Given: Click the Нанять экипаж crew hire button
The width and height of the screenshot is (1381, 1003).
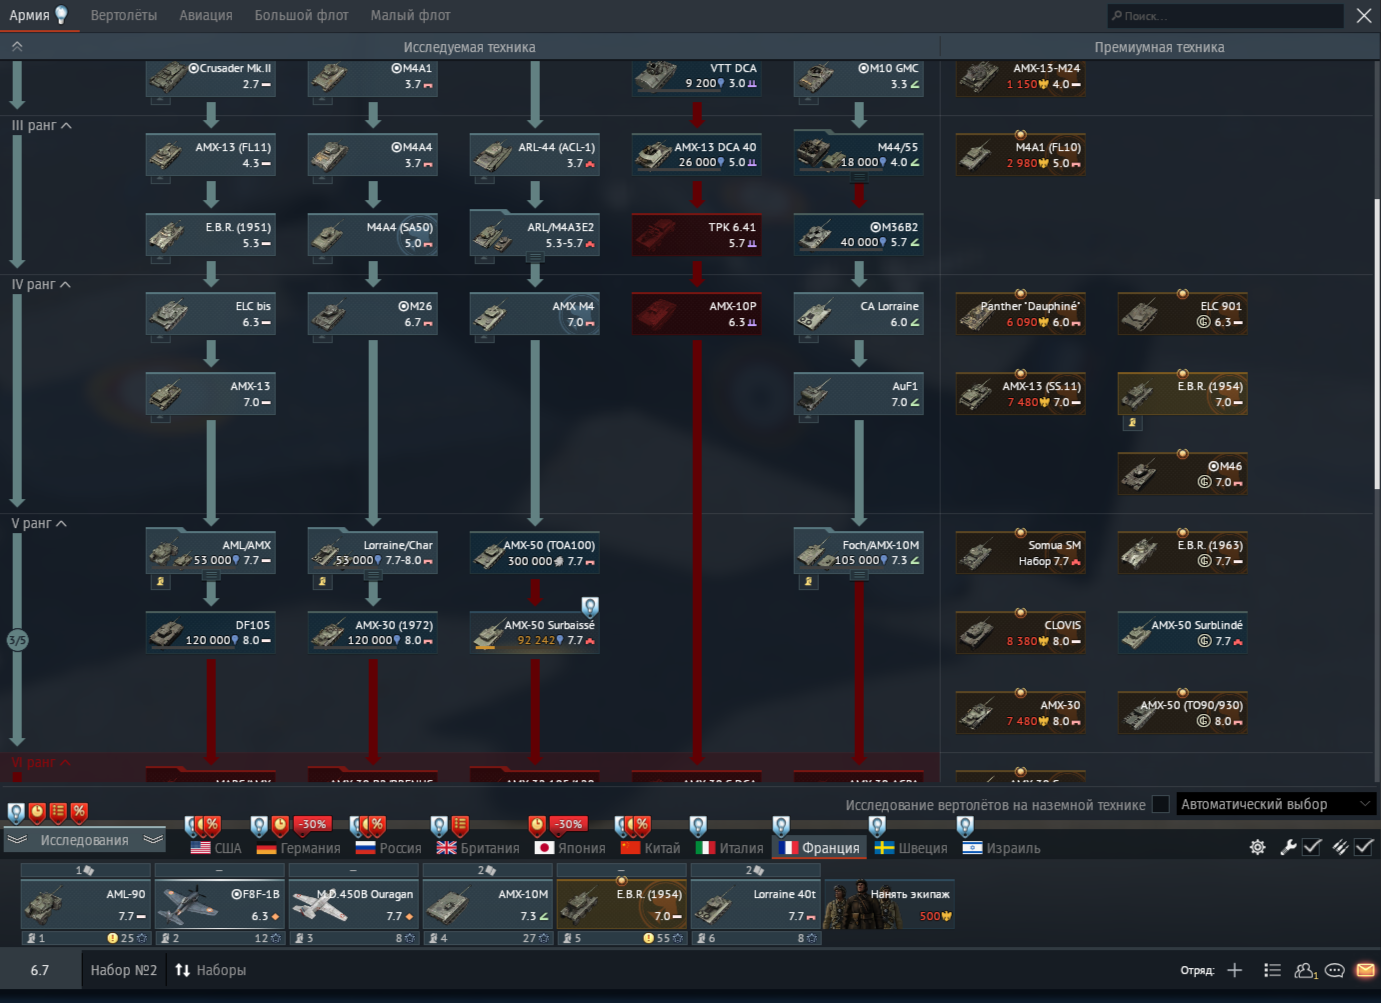Looking at the screenshot, I should (x=889, y=905).
